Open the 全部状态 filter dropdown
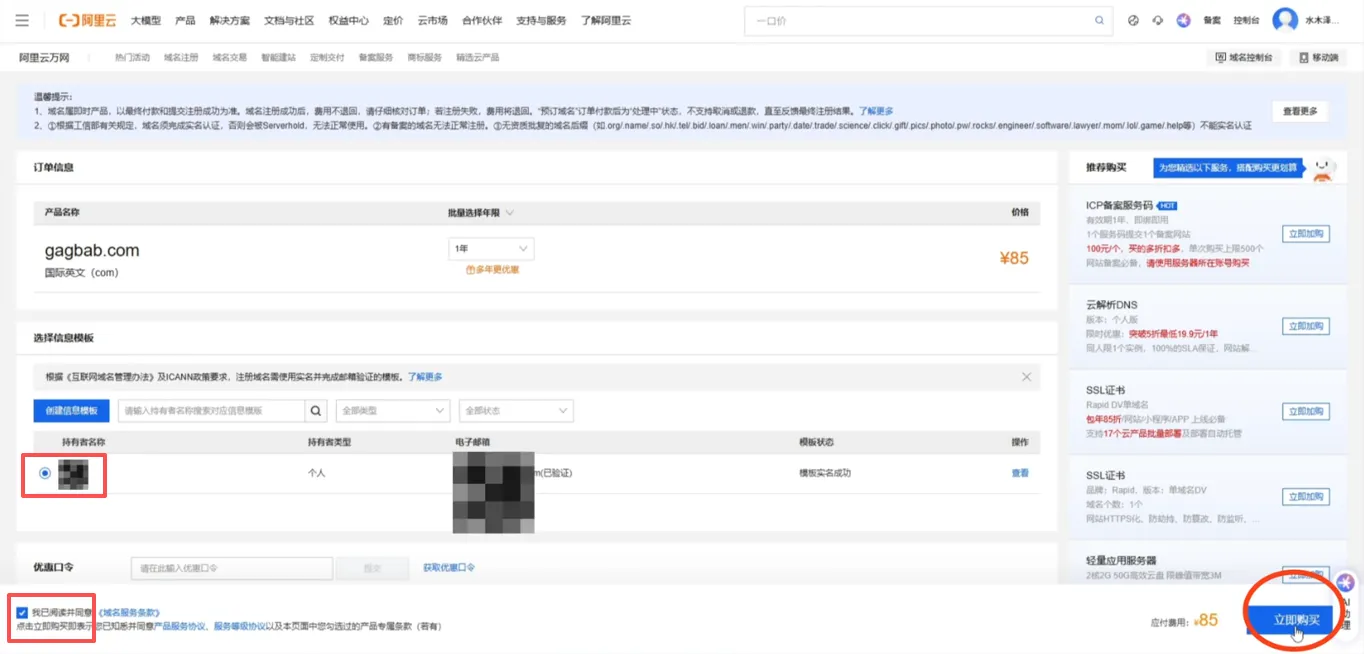 (x=515, y=410)
